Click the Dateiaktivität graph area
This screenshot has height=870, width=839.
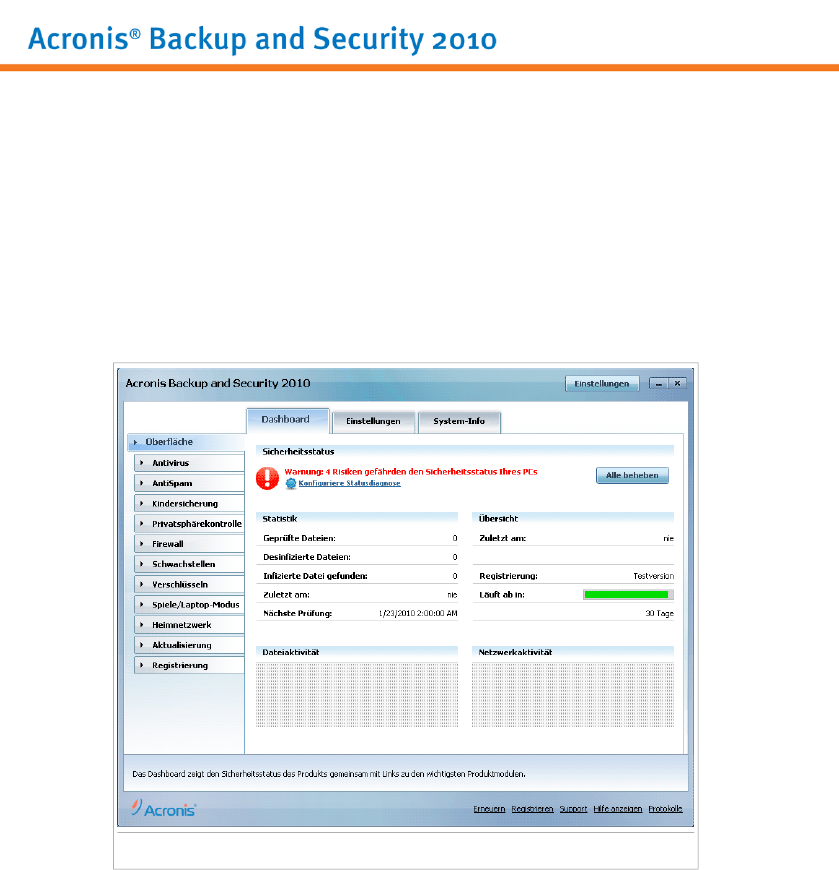point(357,694)
